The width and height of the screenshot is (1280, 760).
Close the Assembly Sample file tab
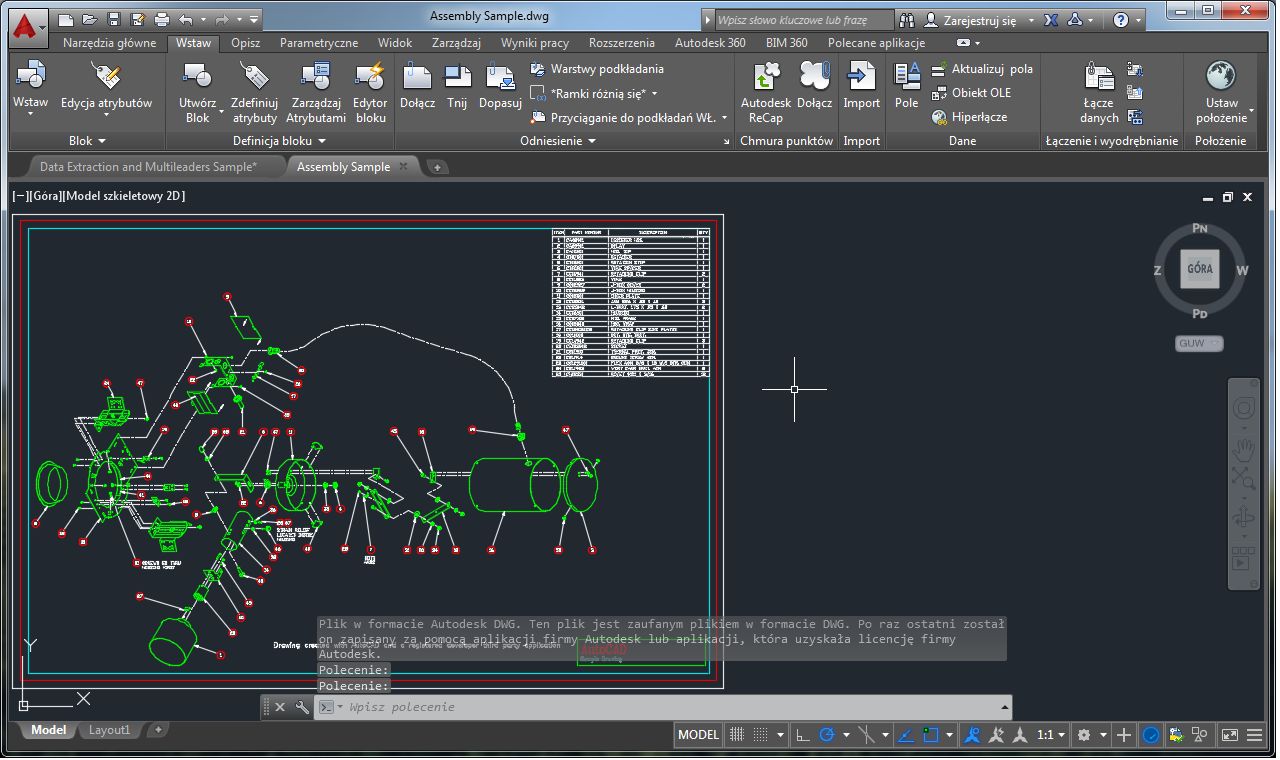403,167
